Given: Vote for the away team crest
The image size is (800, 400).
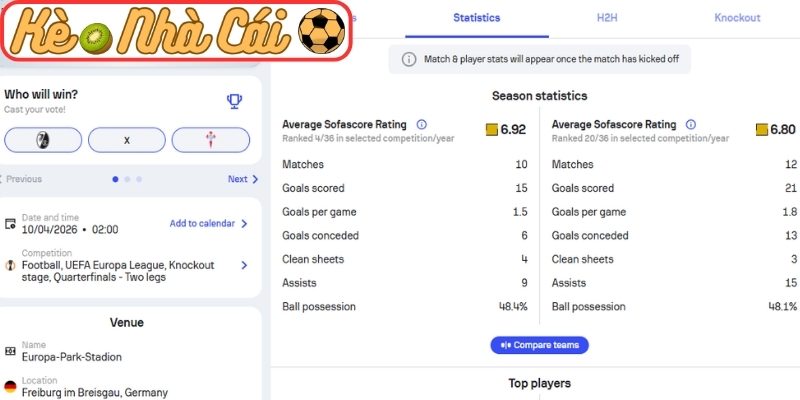Looking at the screenshot, I should [210, 140].
